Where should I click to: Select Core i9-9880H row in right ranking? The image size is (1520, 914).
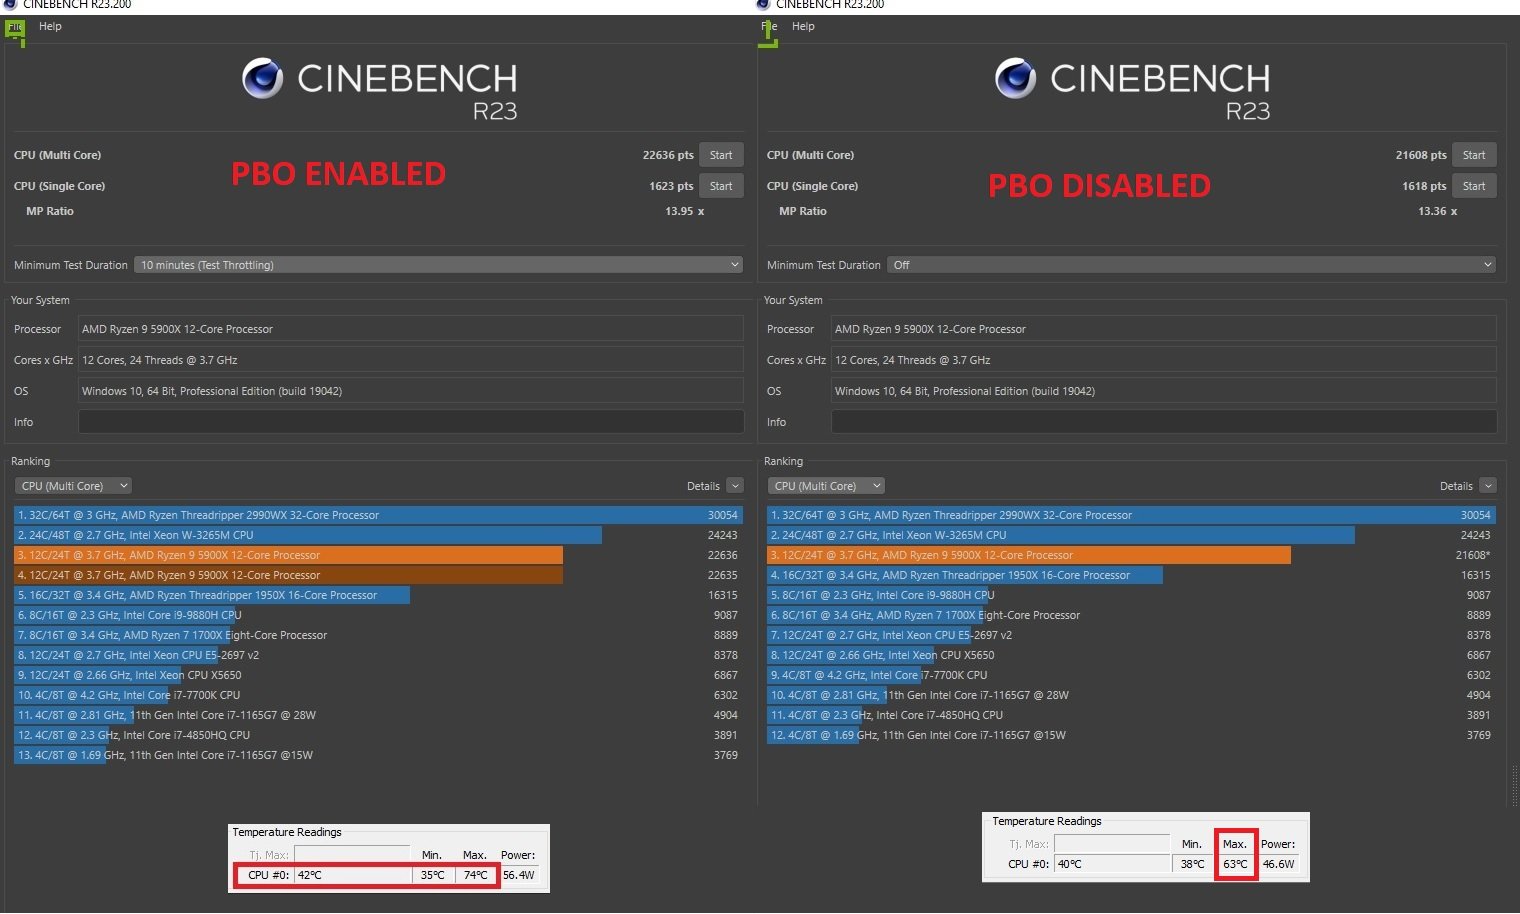click(1131, 595)
